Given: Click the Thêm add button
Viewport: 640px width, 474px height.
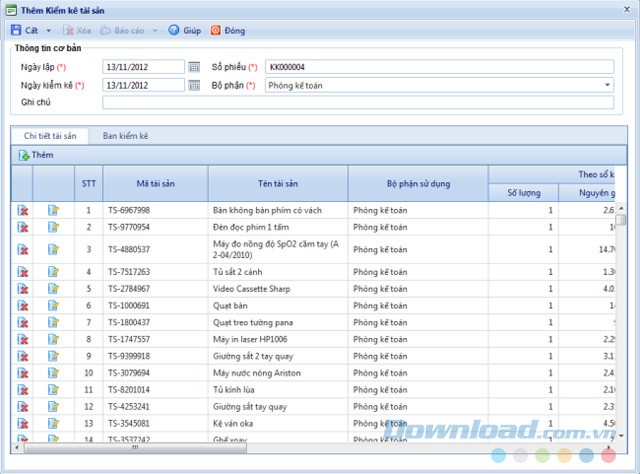Looking at the screenshot, I should [35, 155].
